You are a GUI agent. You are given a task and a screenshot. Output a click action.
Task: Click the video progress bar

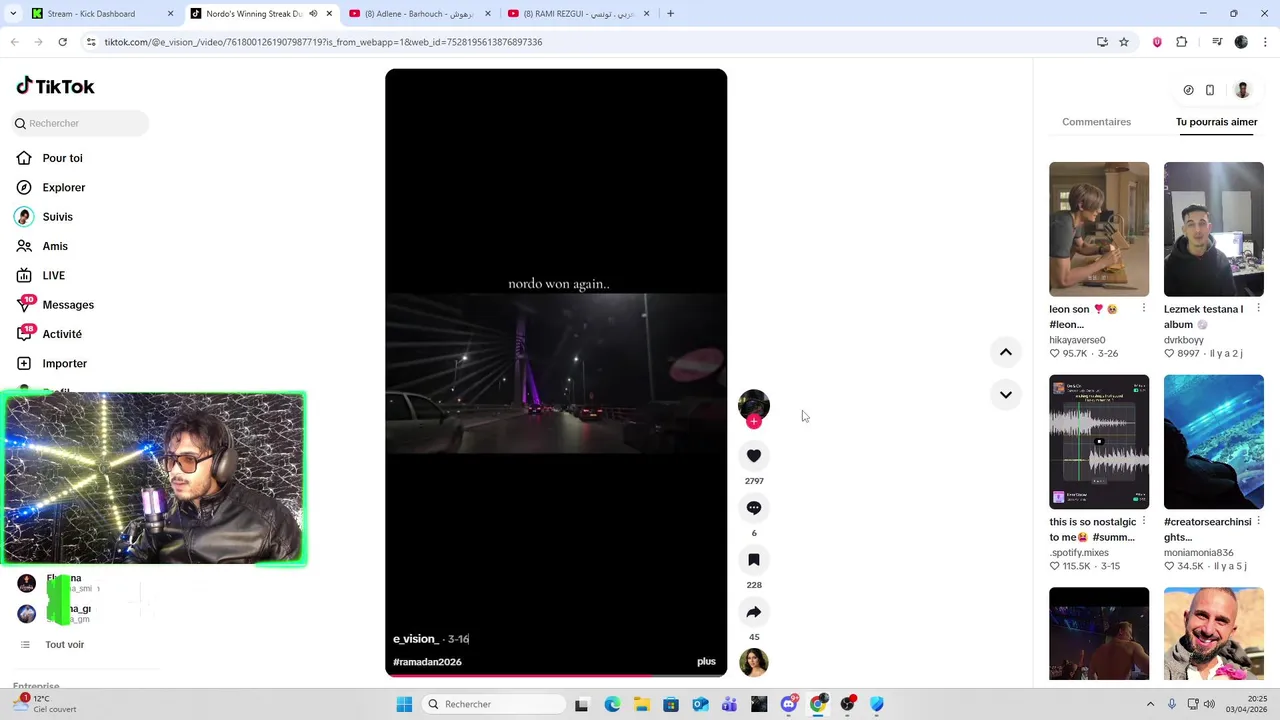click(x=556, y=676)
